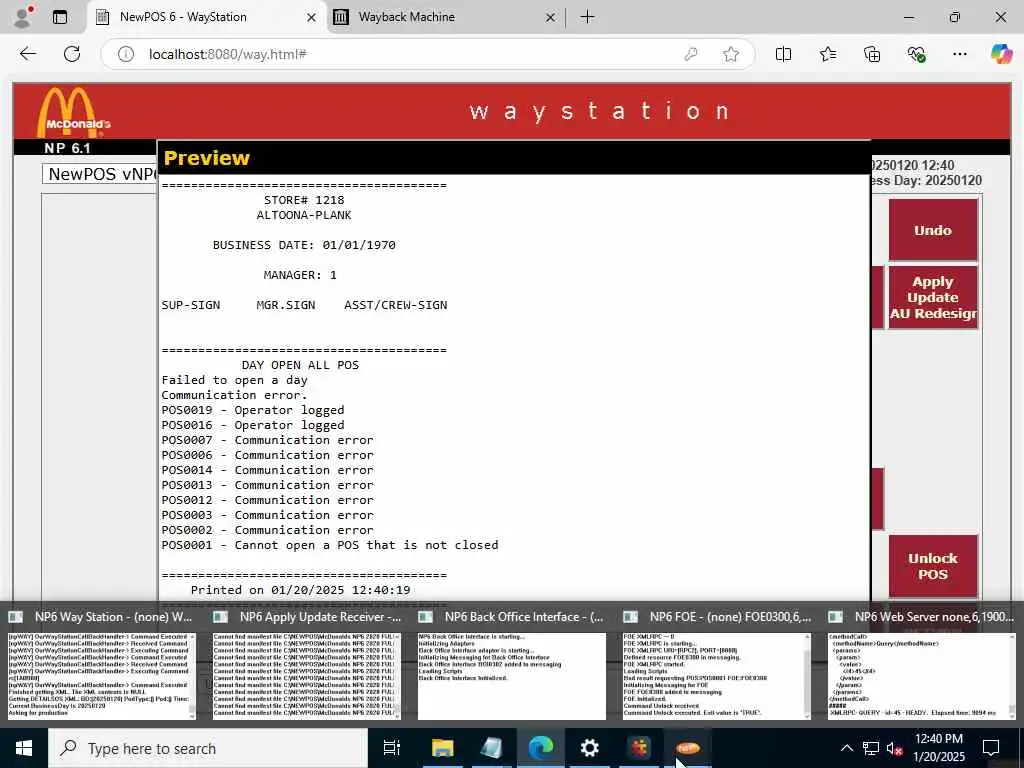Screen dimensions: 1024x768
Task: Open the orange NP6 taskbar app
Action: [688, 748]
